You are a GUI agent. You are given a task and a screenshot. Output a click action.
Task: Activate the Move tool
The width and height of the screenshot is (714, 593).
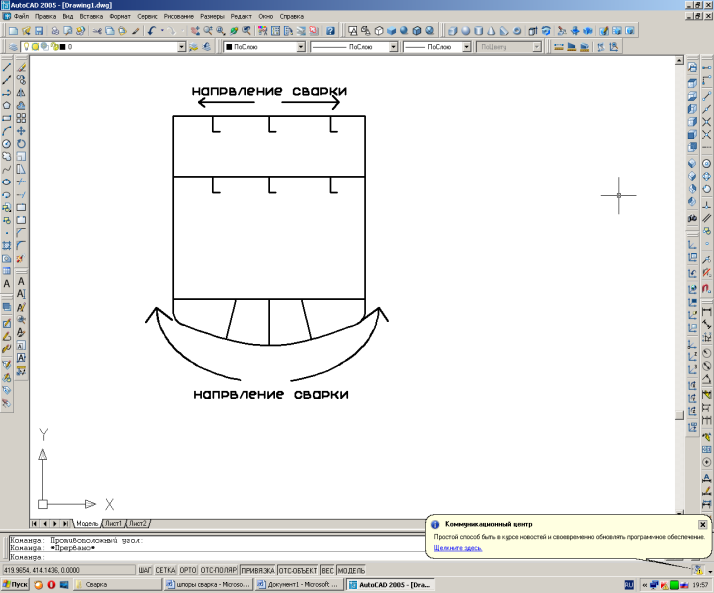click(21, 131)
